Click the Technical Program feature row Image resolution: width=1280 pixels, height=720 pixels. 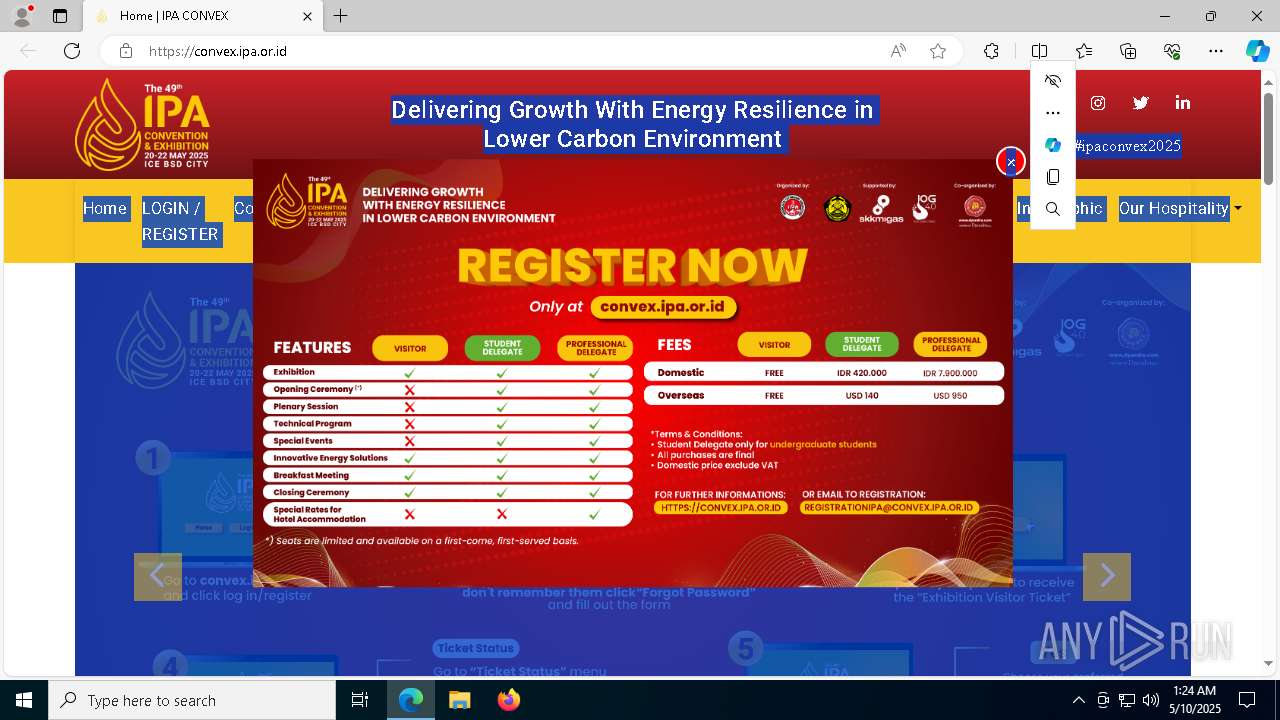click(448, 424)
